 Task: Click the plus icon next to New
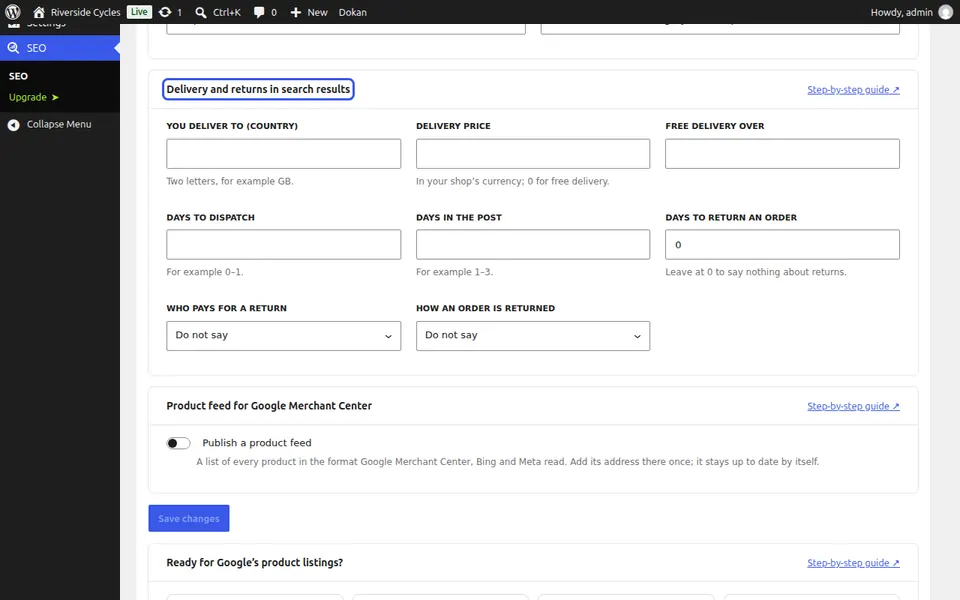click(x=296, y=12)
